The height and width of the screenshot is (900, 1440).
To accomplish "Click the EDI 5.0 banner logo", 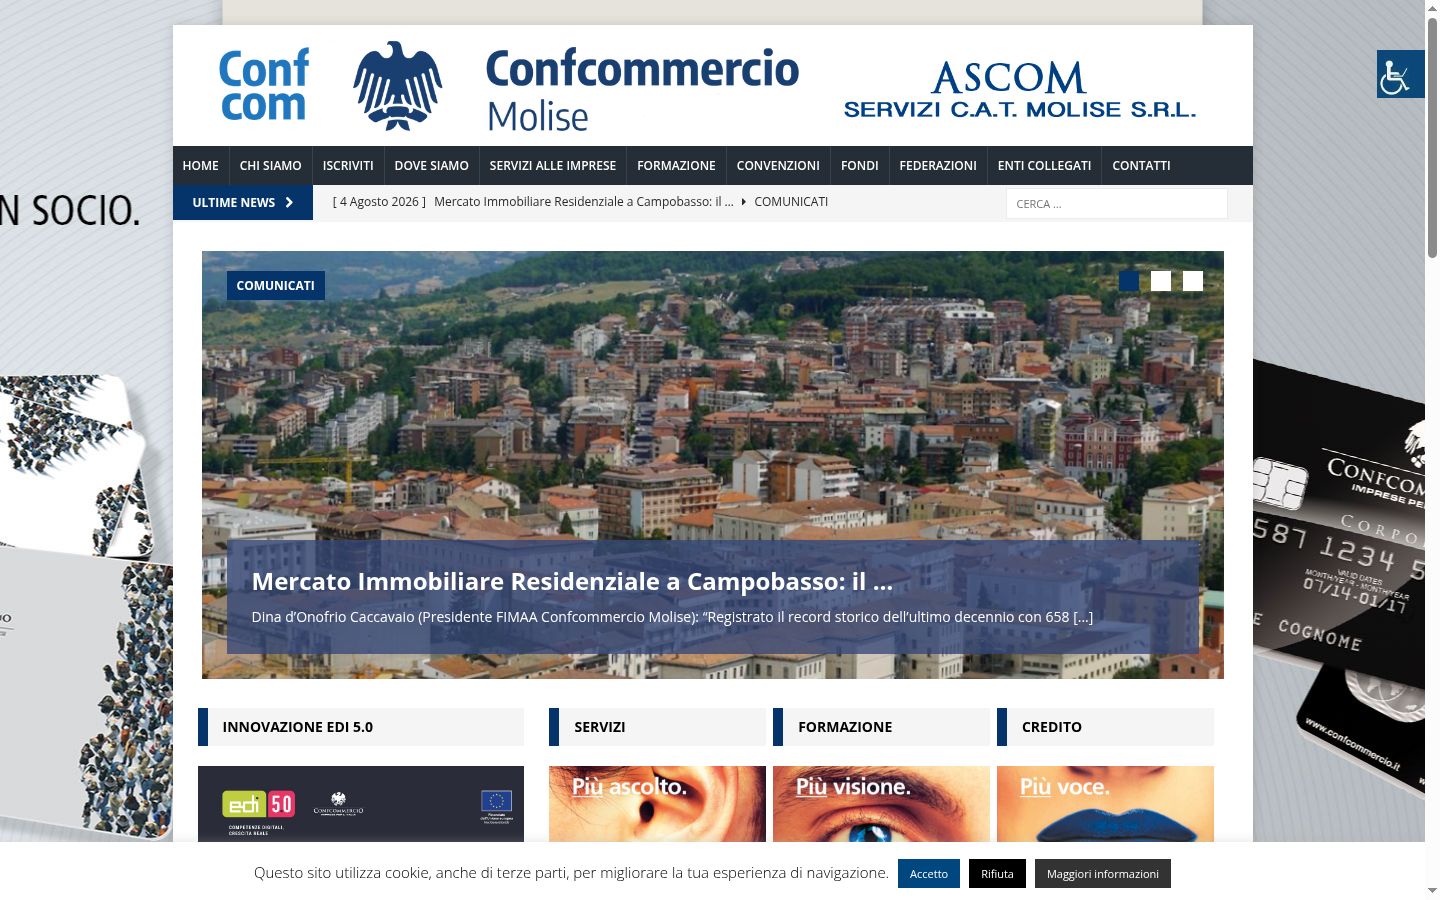I will tap(258, 804).
